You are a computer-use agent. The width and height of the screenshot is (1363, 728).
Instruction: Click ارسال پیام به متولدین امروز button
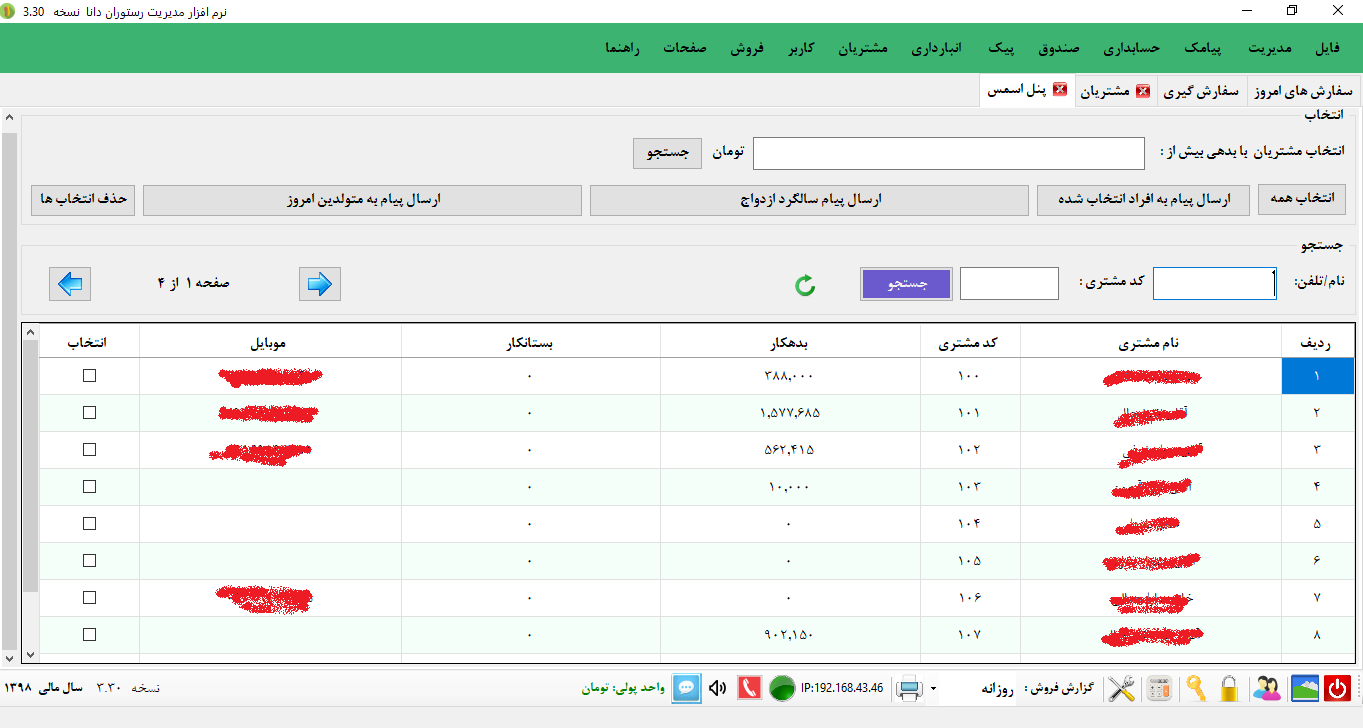(x=362, y=200)
